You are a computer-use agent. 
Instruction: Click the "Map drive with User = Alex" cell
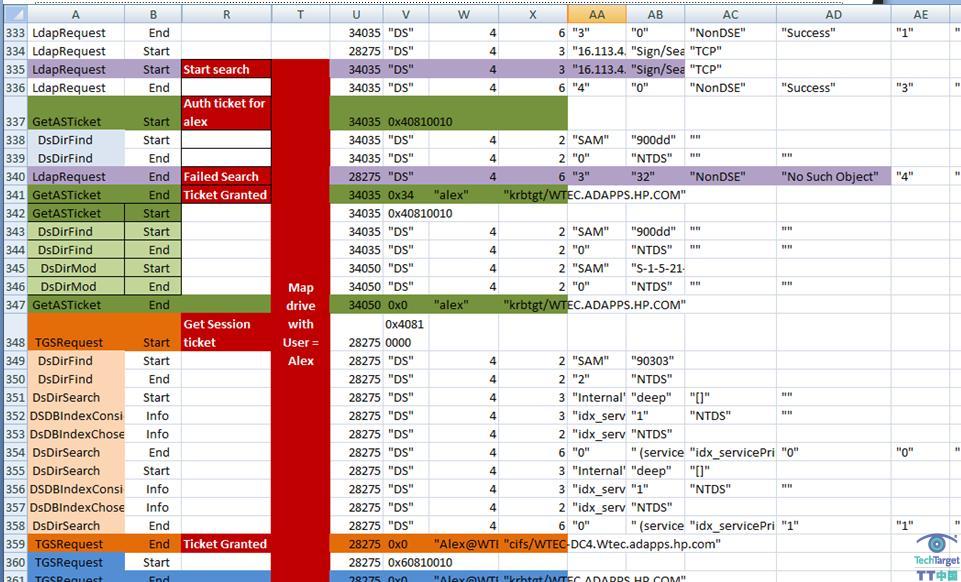[300, 323]
